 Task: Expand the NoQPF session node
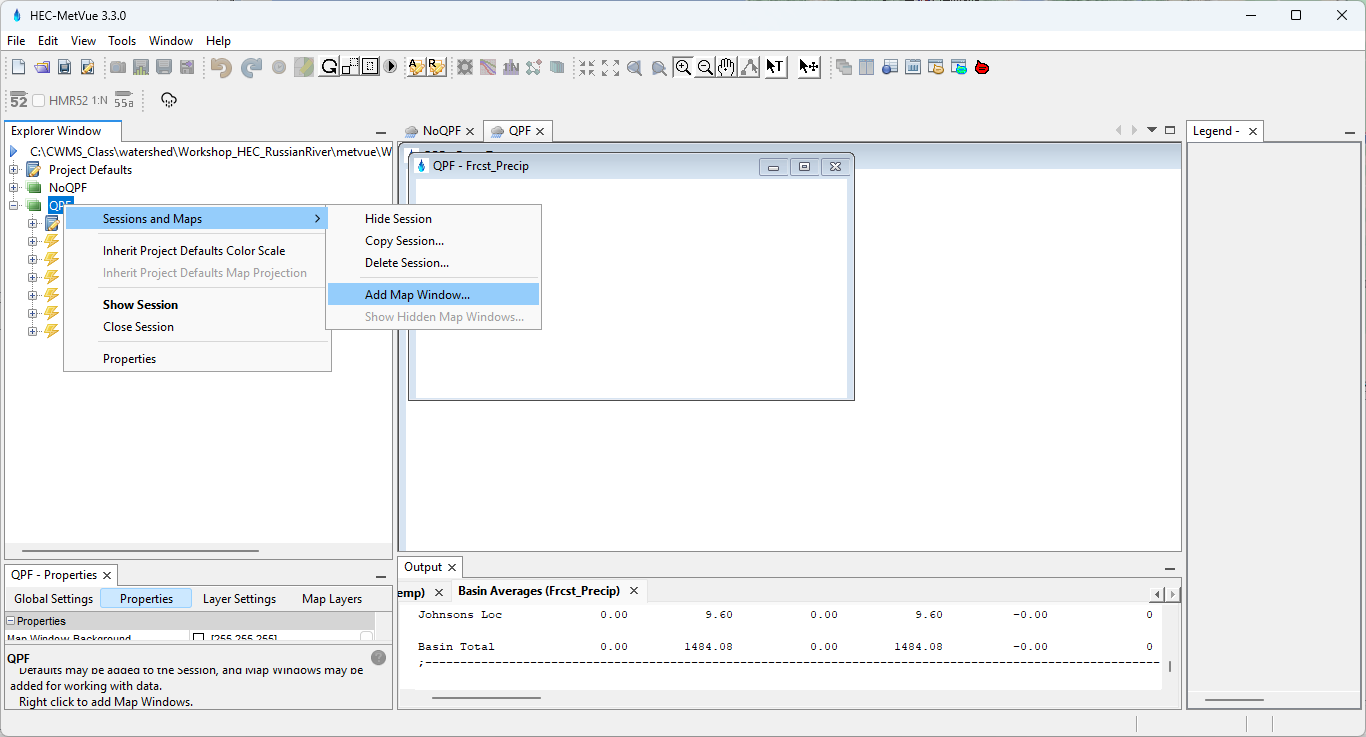pos(14,188)
